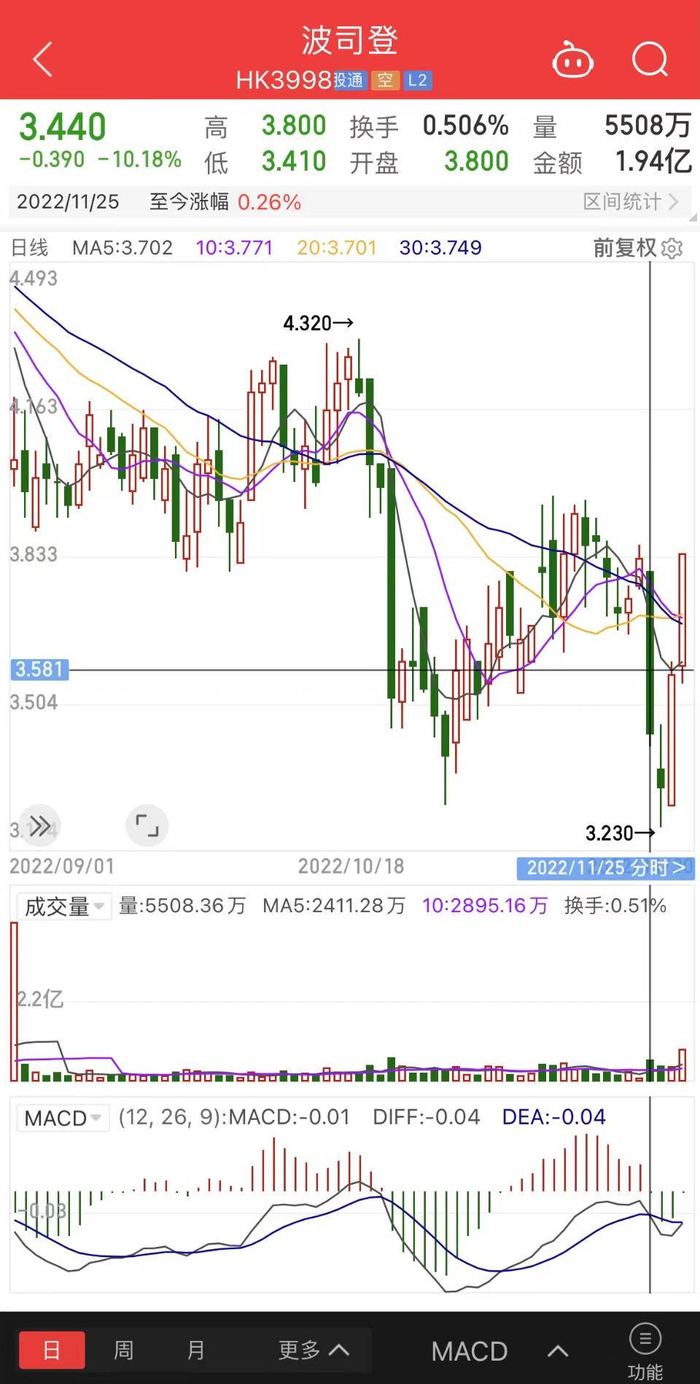Open the MACD sub-indicator dropdown
Viewport: 700px width, 1384px height.
point(63,1117)
